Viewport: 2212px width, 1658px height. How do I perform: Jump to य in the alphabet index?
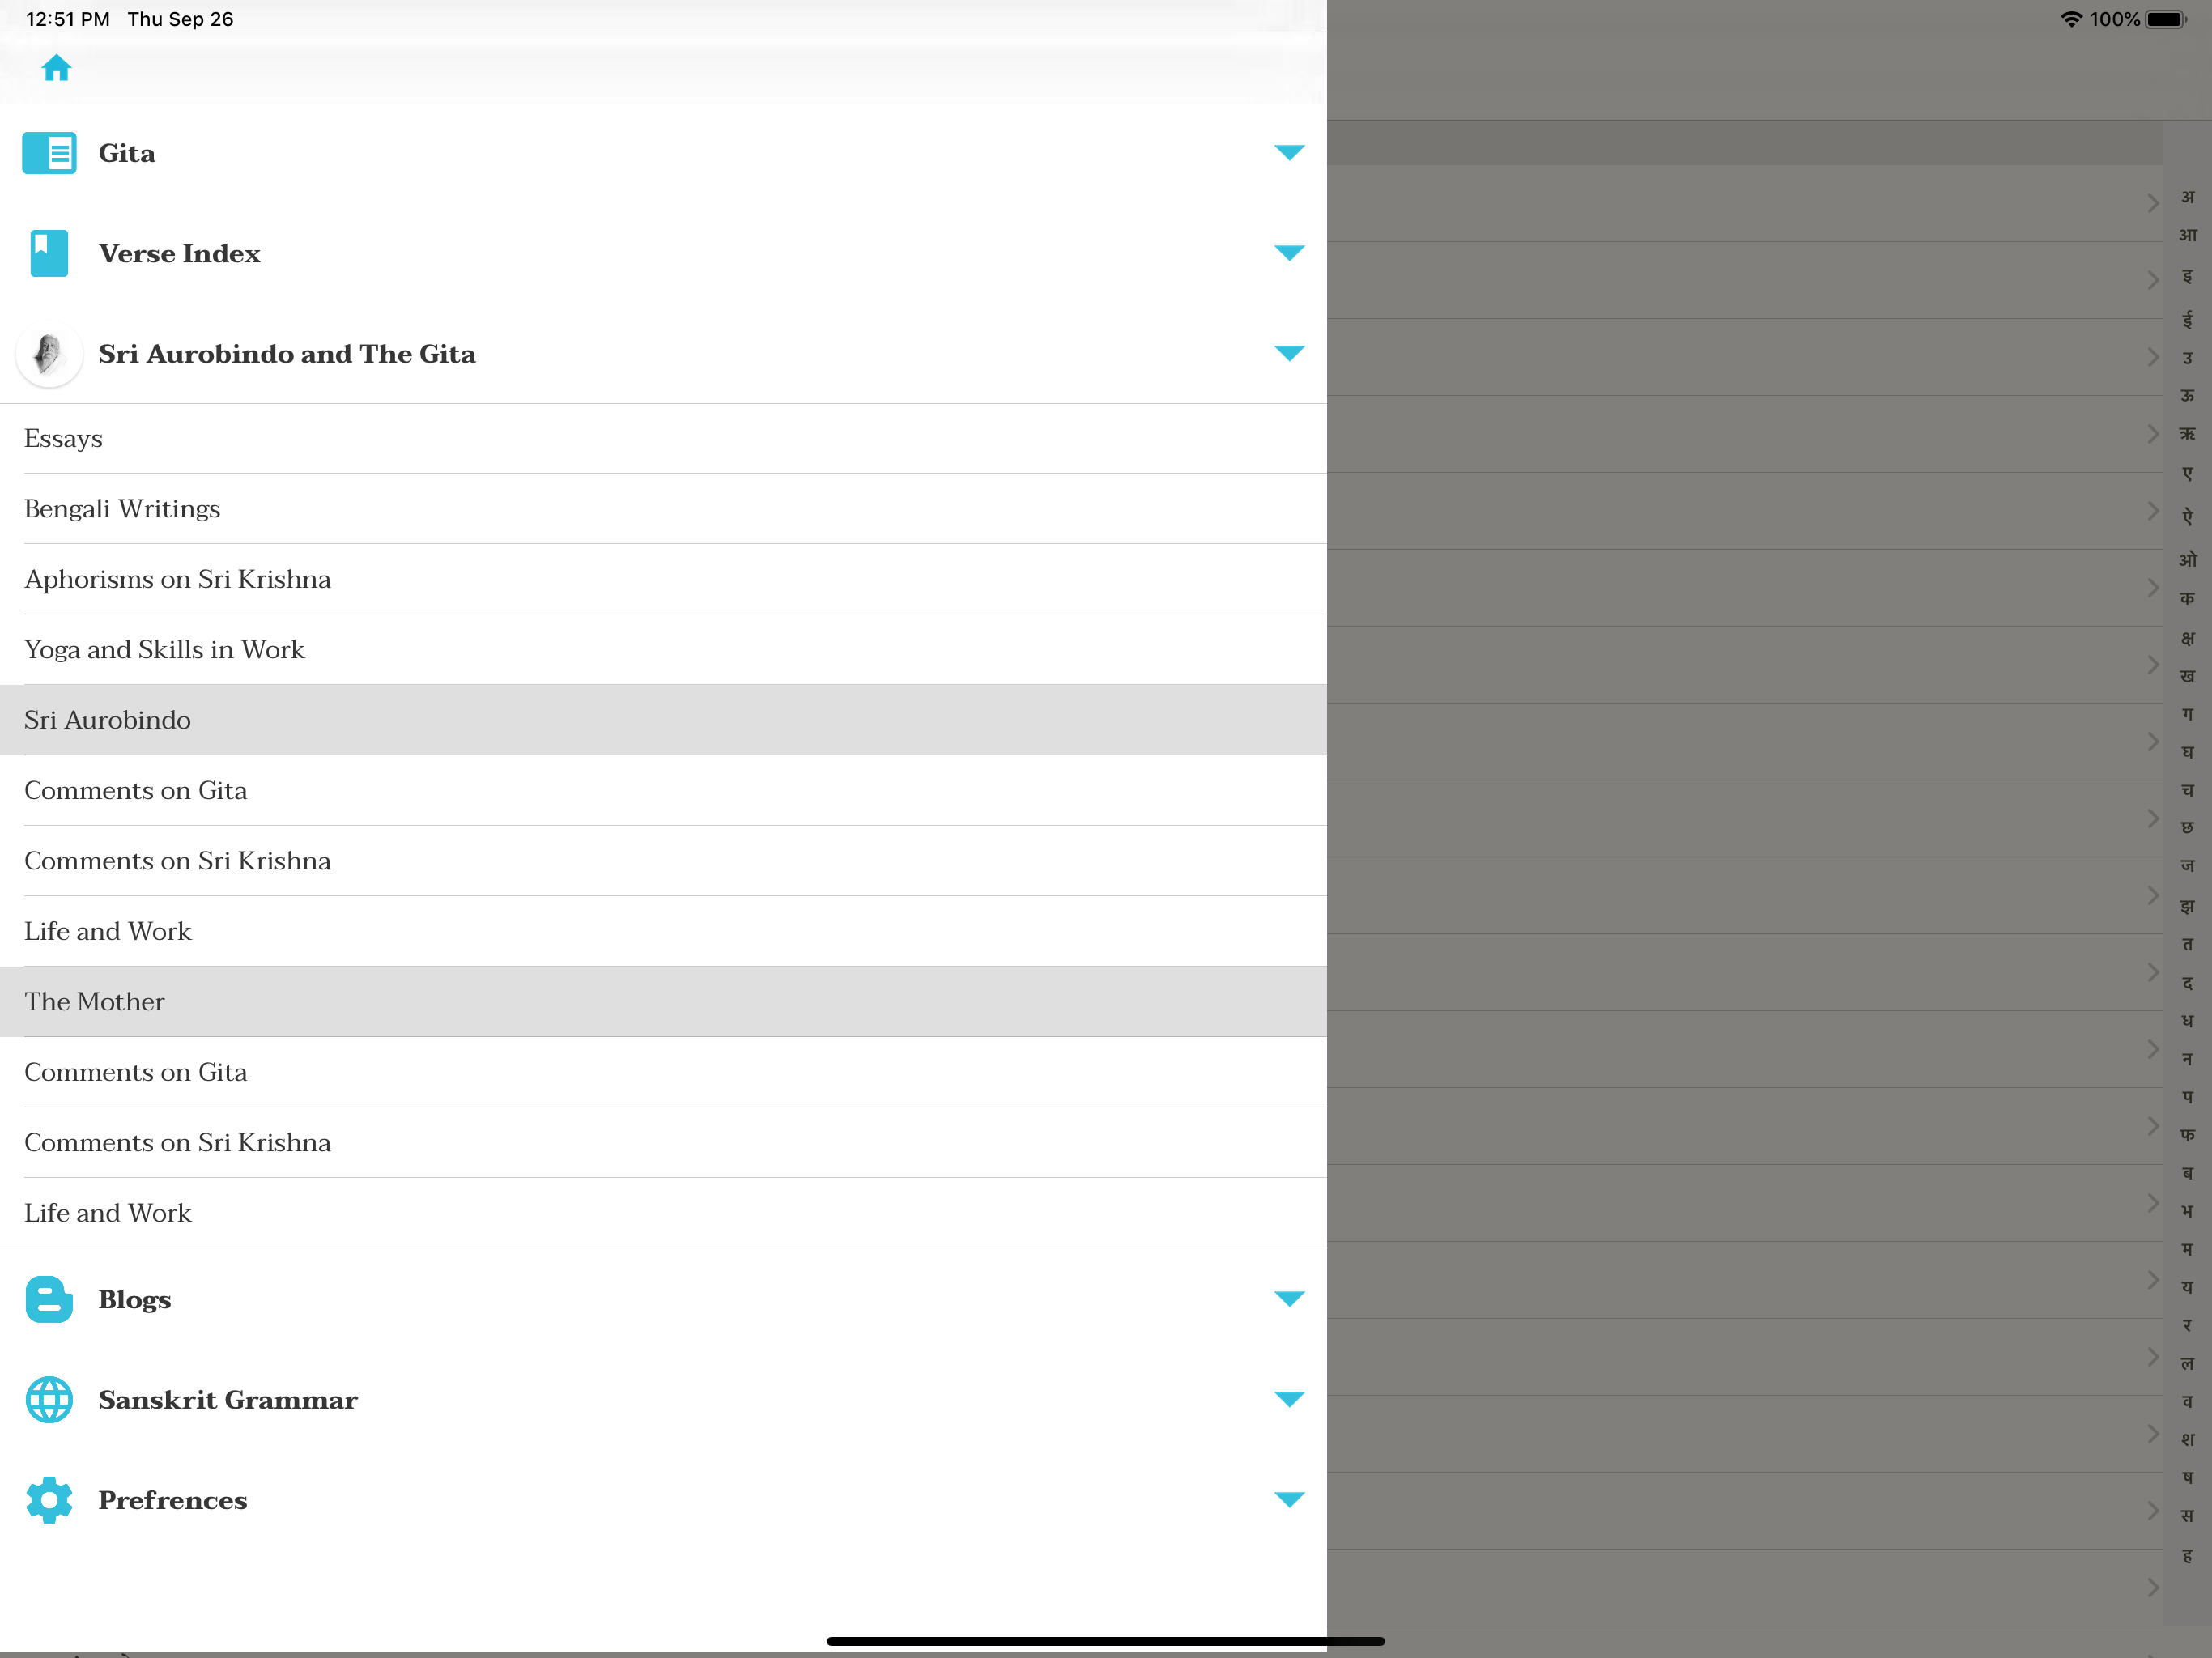tap(2188, 1287)
